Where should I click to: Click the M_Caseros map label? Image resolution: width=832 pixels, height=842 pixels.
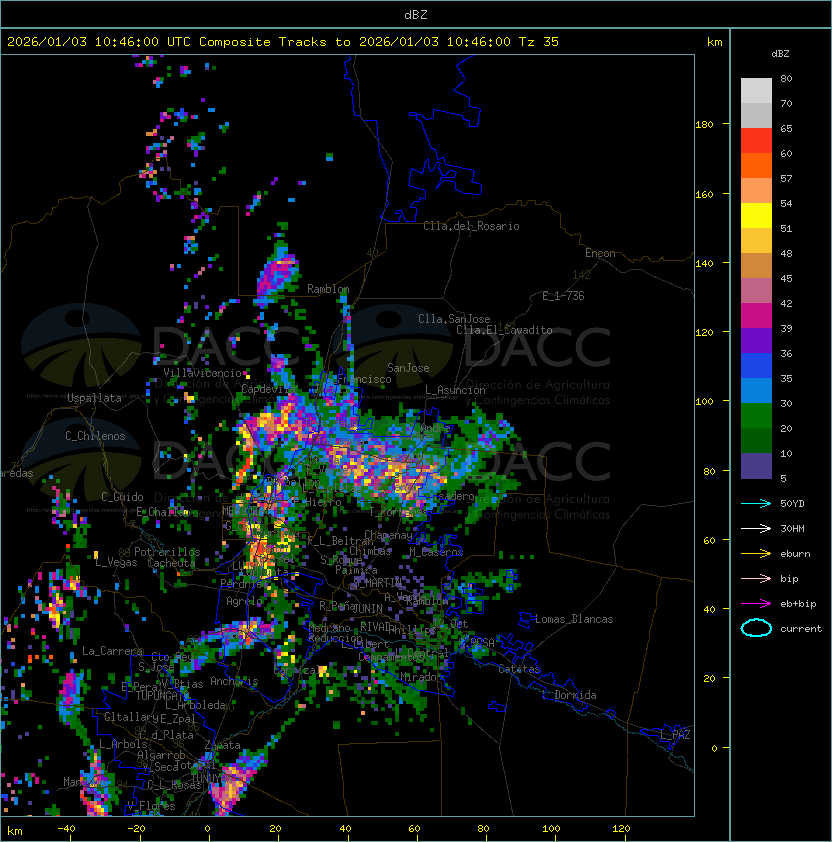click(436, 551)
